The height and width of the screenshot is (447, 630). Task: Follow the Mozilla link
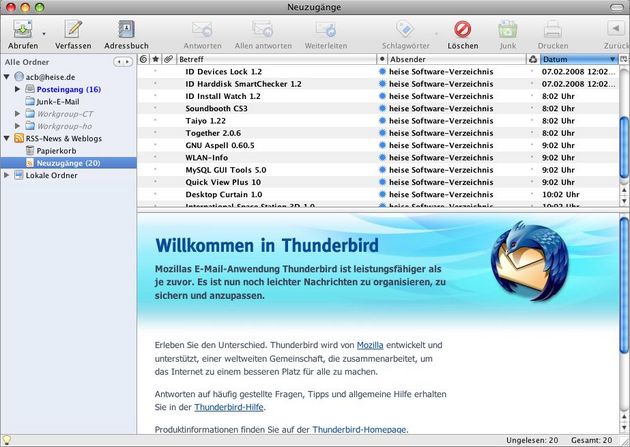click(370, 345)
